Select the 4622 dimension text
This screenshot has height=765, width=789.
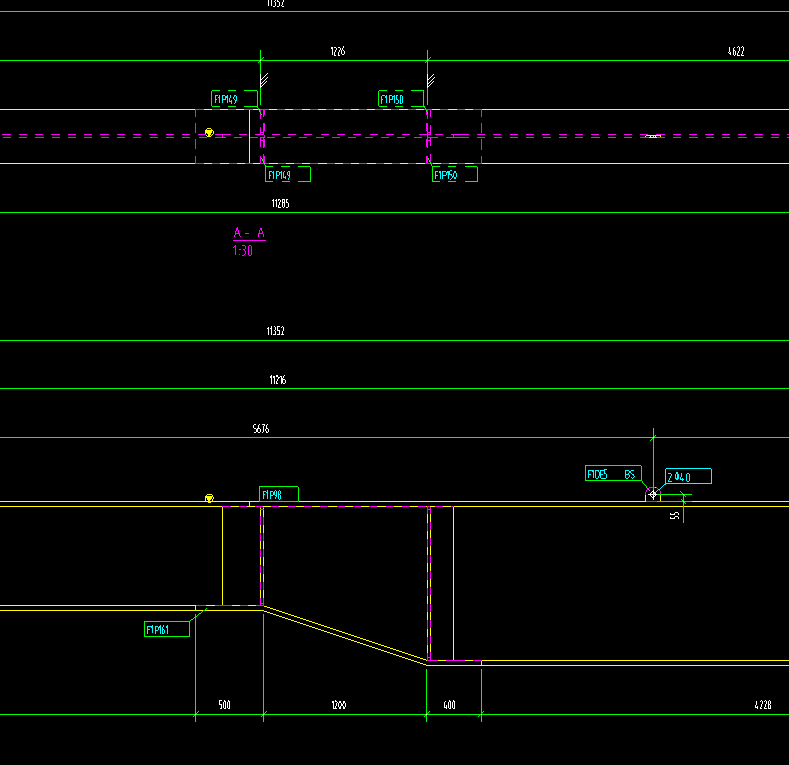(x=736, y=51)
